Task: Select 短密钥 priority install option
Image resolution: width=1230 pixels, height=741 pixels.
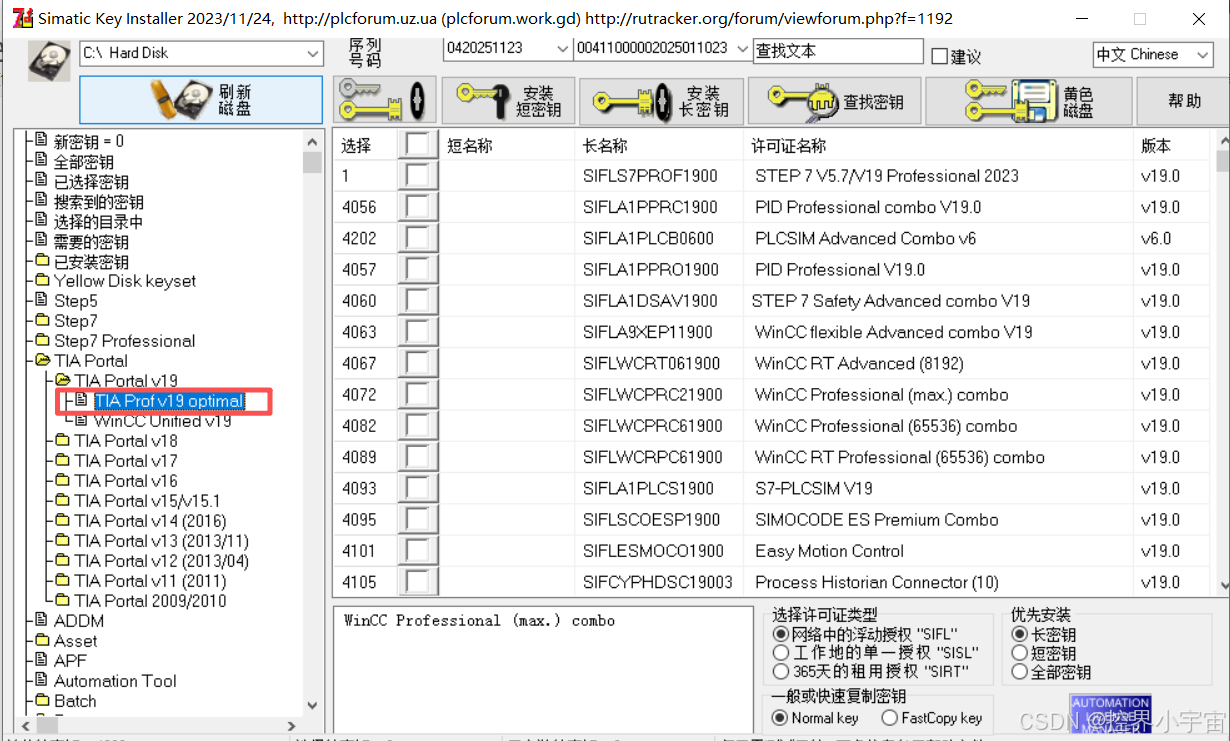Action: tap(1020, 653)
